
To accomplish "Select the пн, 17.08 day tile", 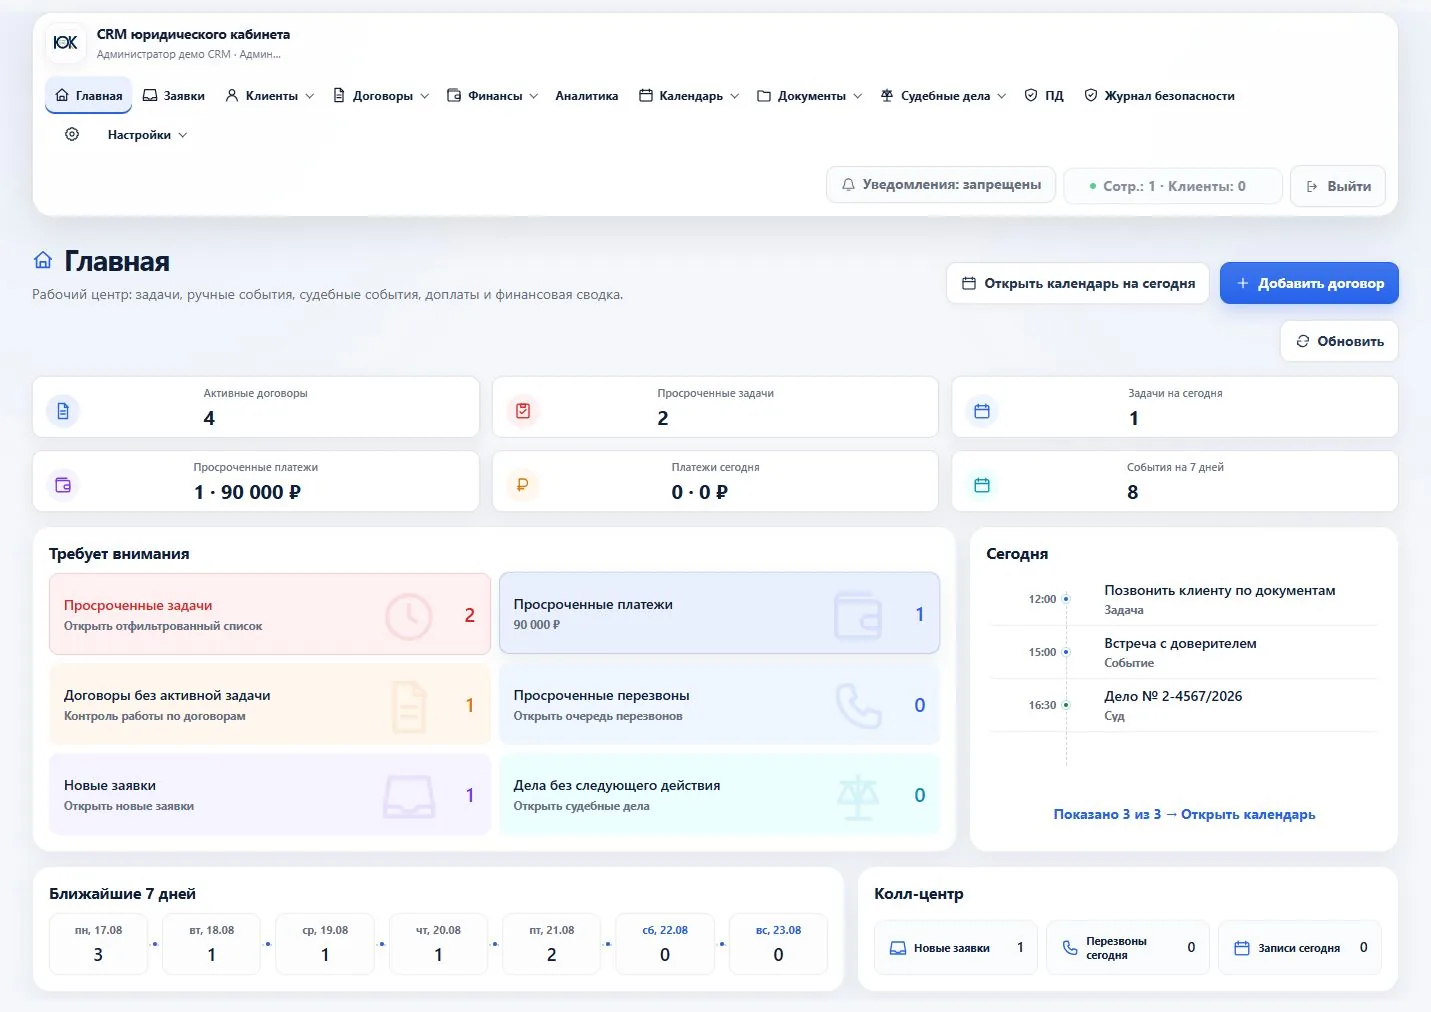I will (98, 943).
